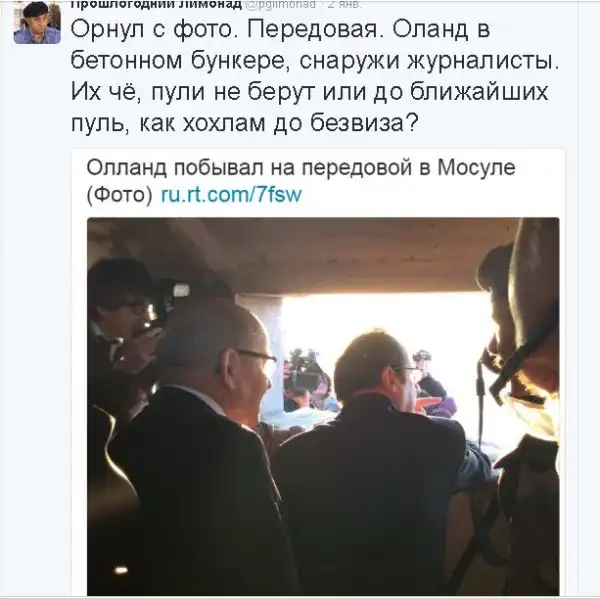
Task: Open the ru.rt.com/7fsw link
Action: (231, 194)
